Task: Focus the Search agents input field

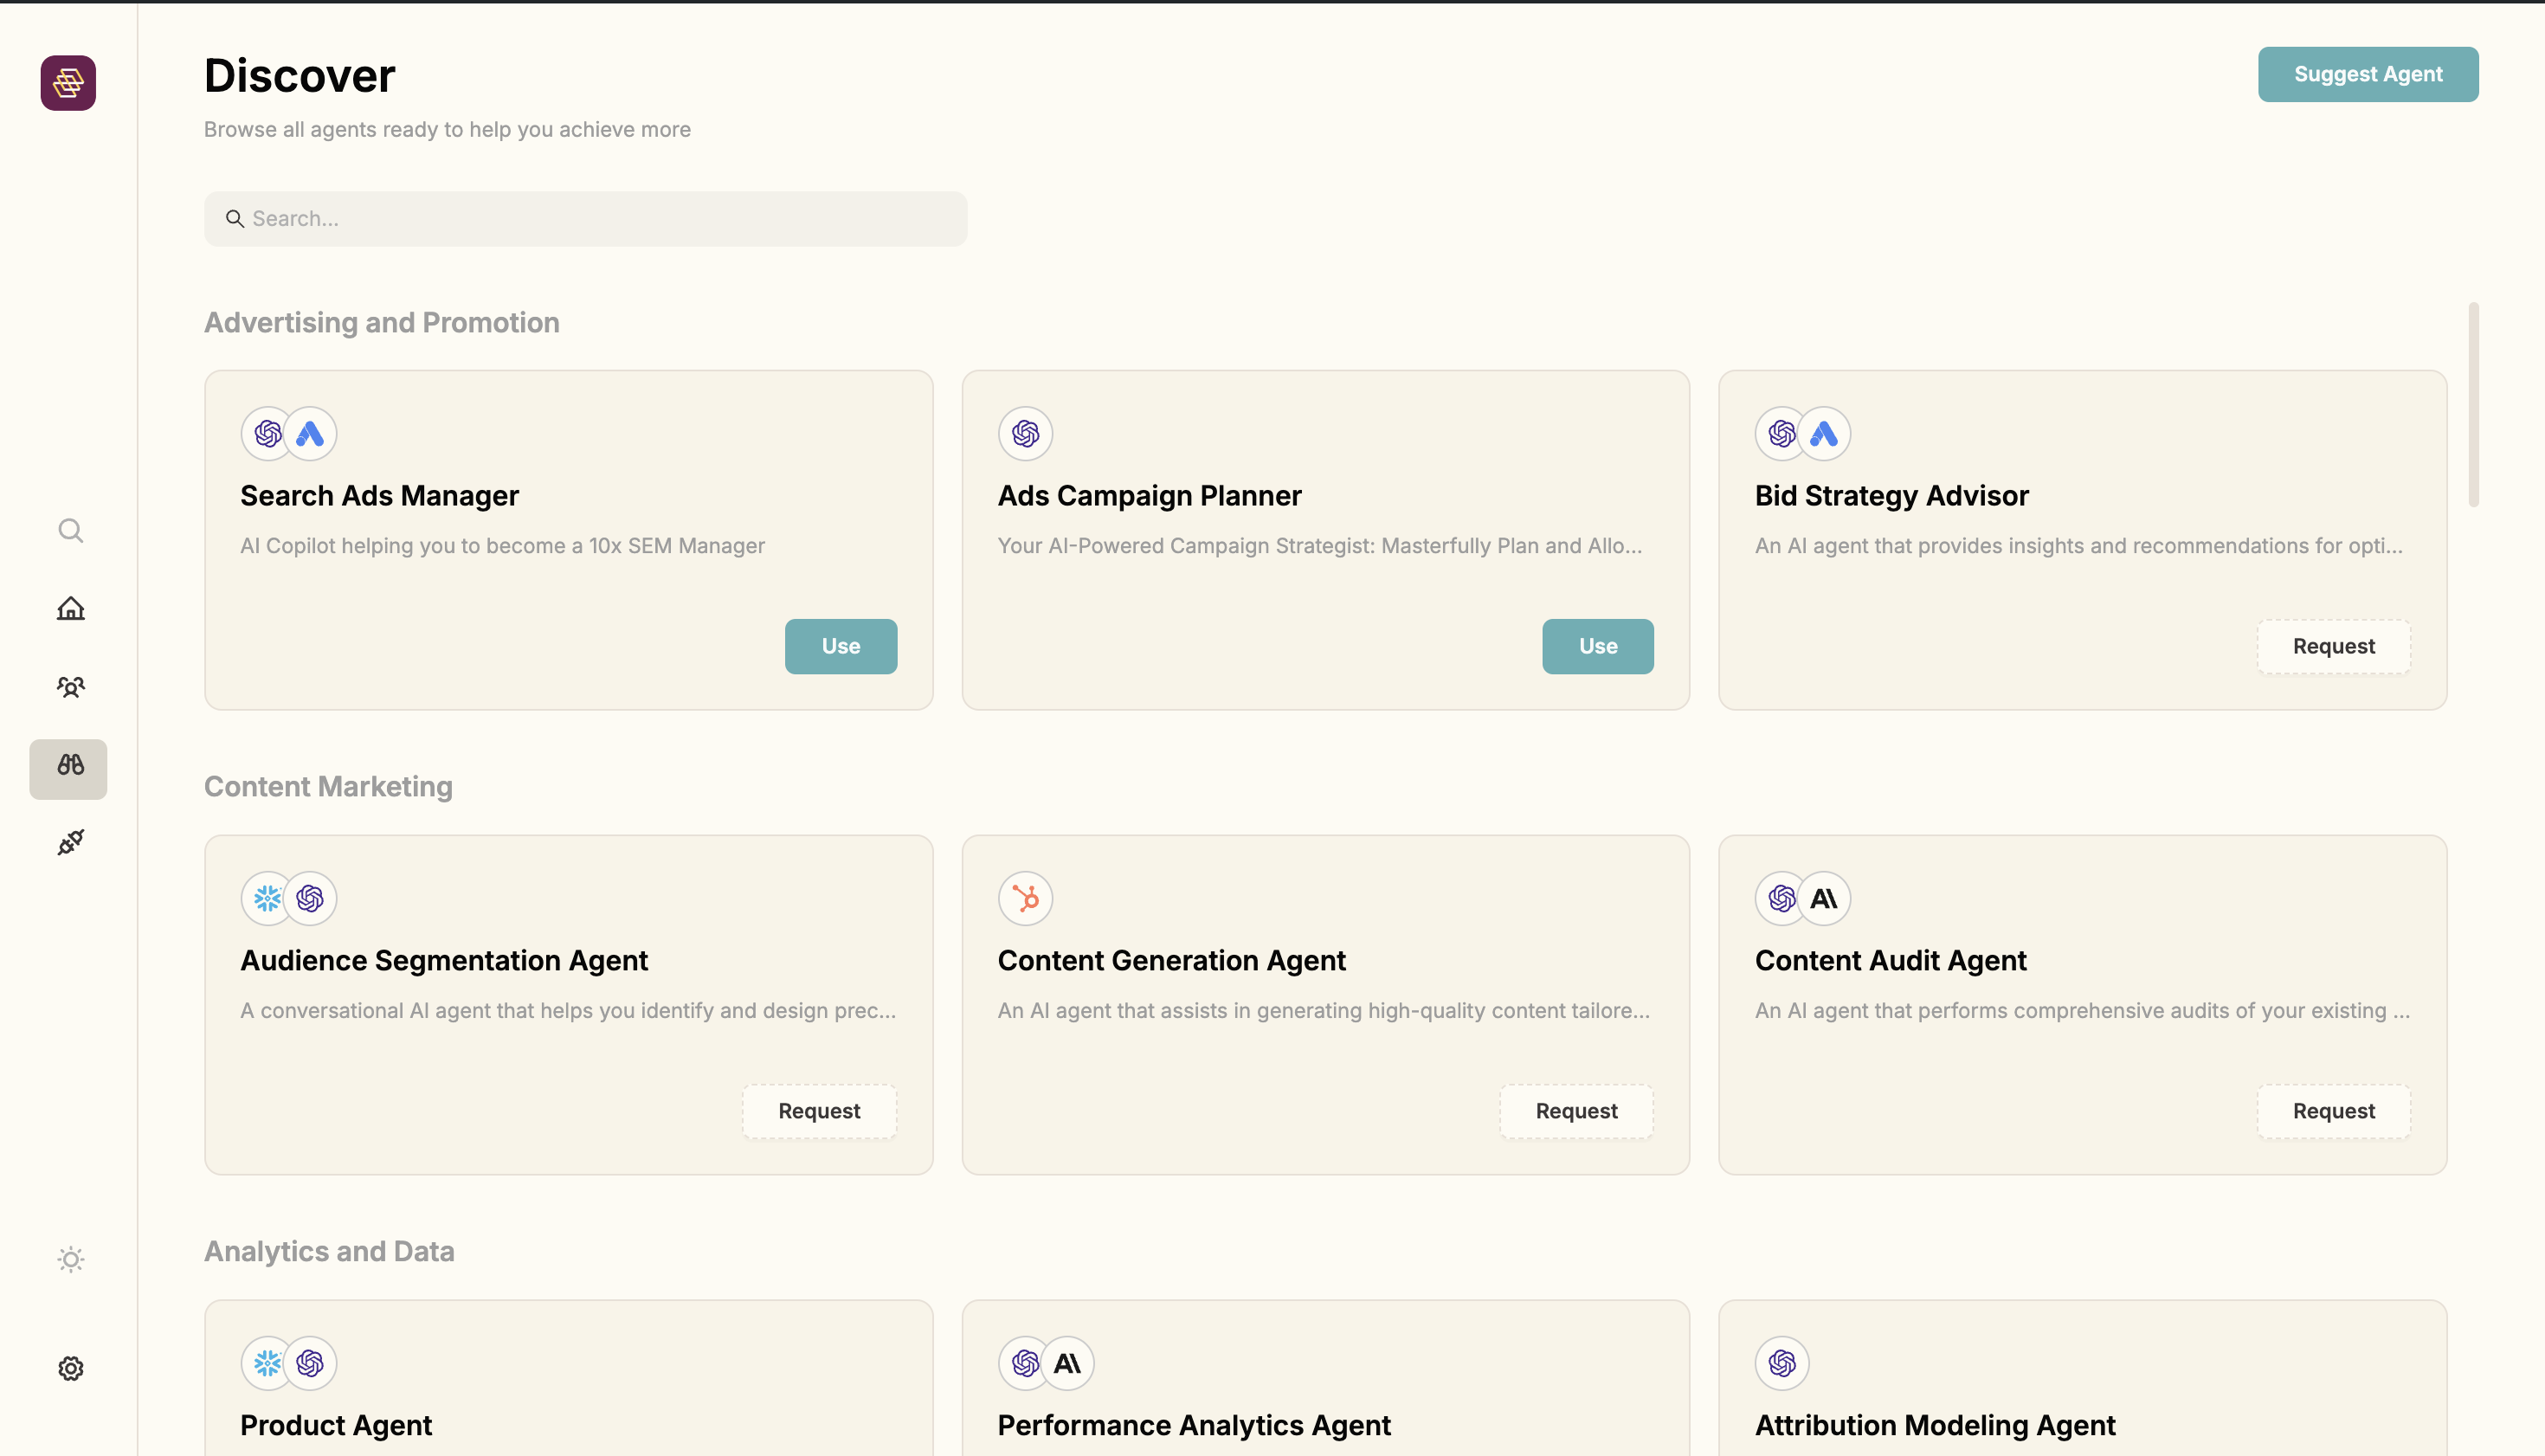Action: pos(585,219)
